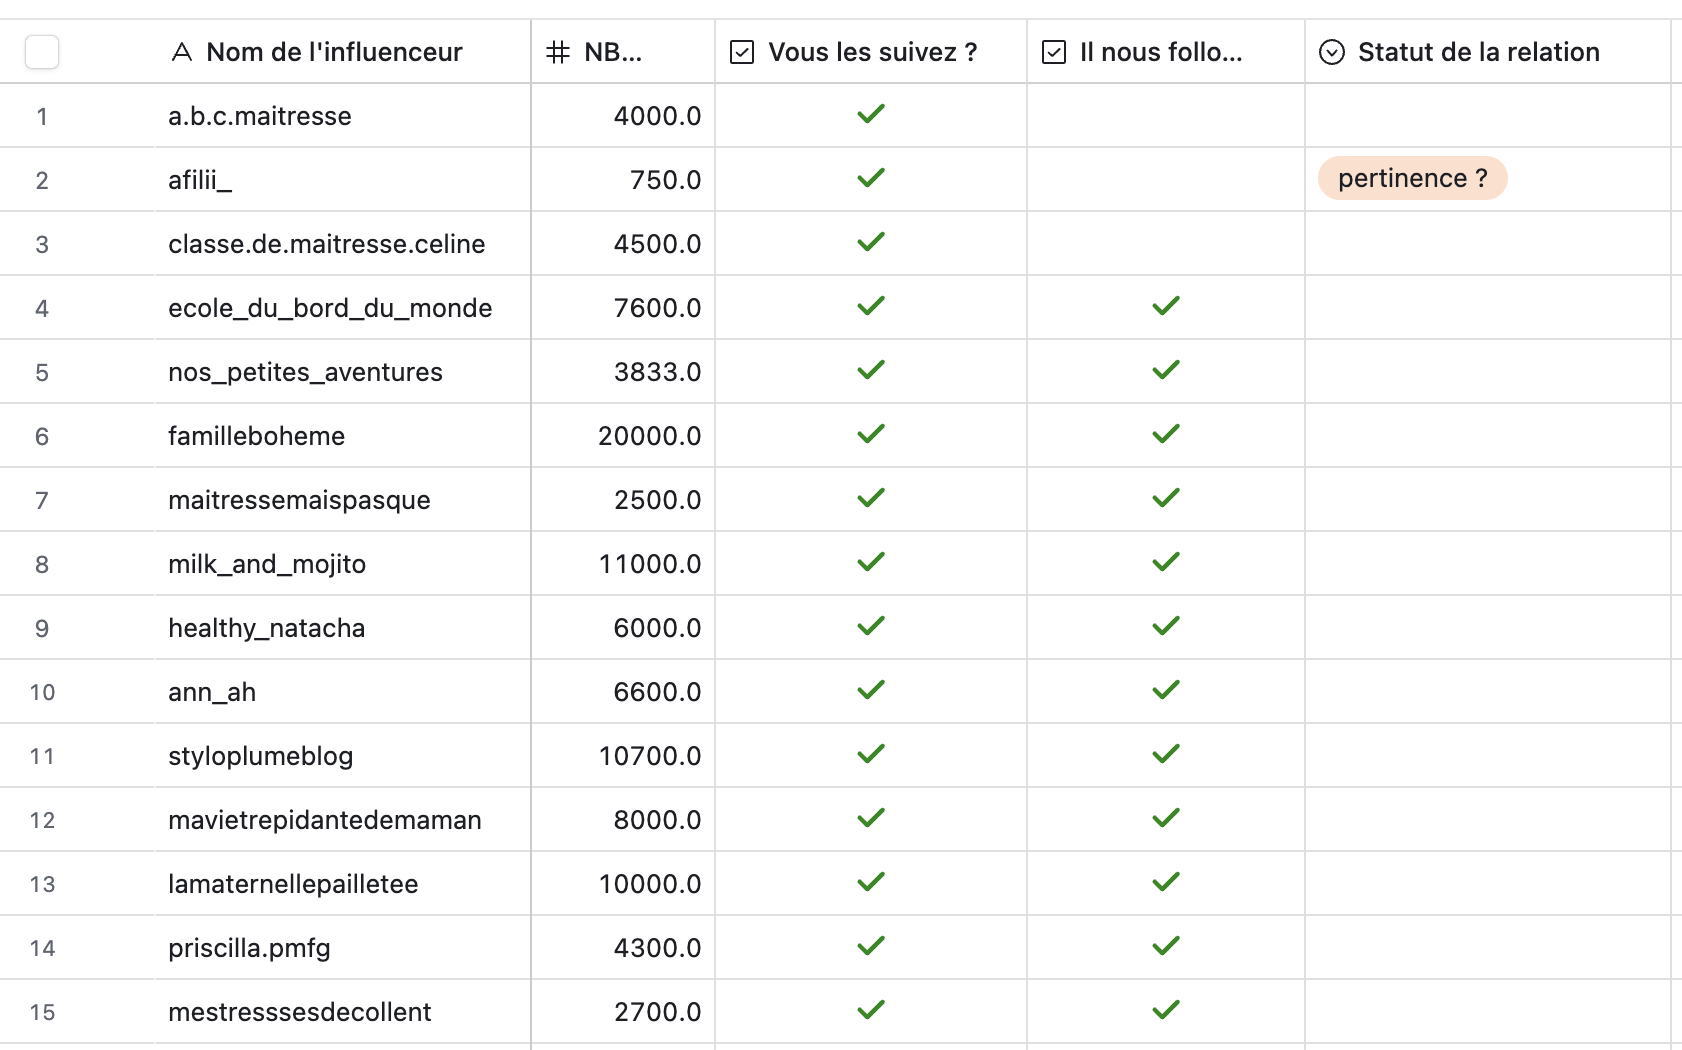Select the ecole_du_bord_du_monde name cell
Viewport: 1682px width, 1050px height.
click(x=330, y=308)
